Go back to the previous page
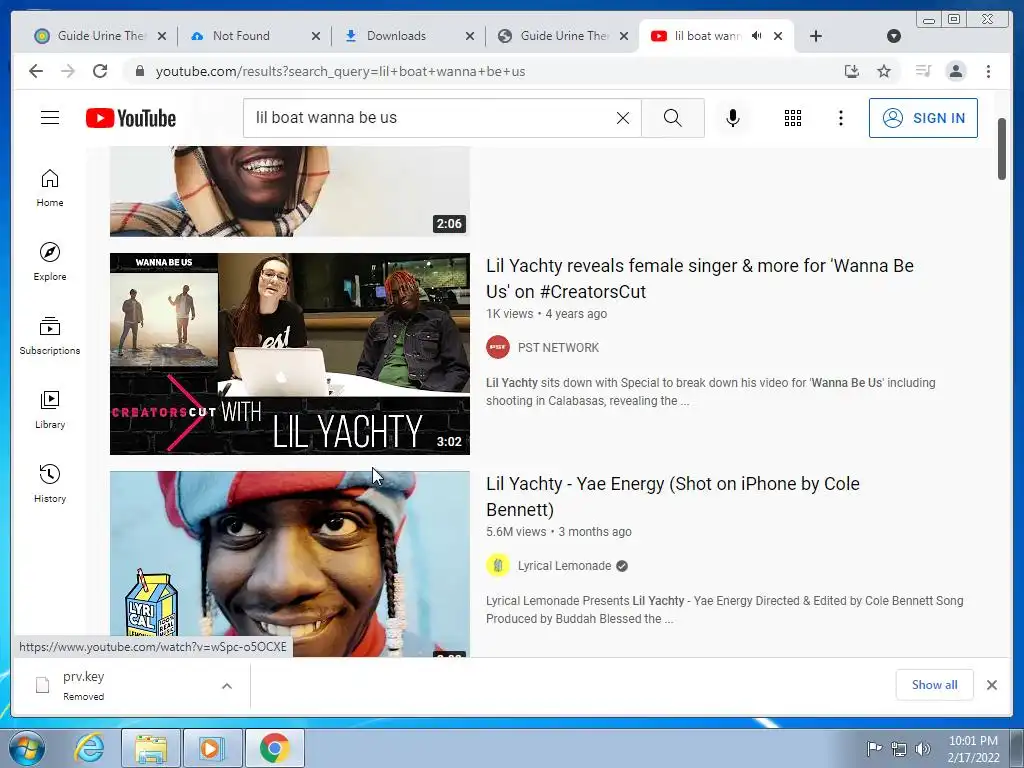The image size is (1024, 768). tap(36, 71)
